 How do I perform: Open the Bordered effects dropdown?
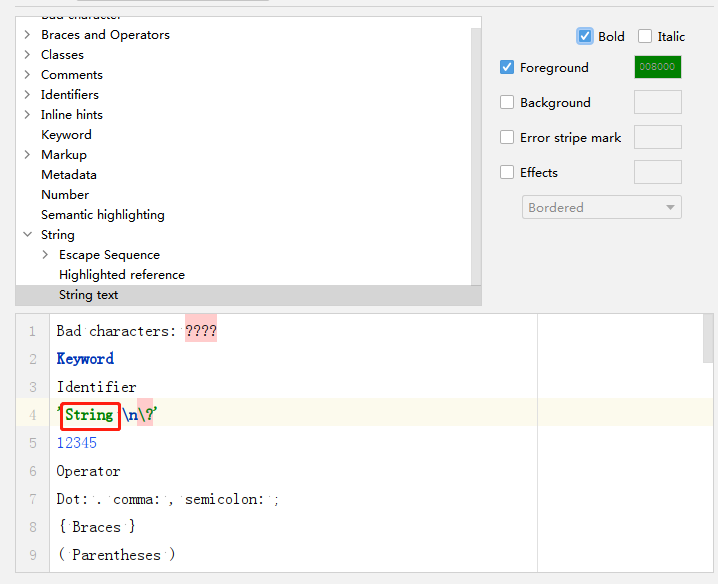[x=602, y=207]
